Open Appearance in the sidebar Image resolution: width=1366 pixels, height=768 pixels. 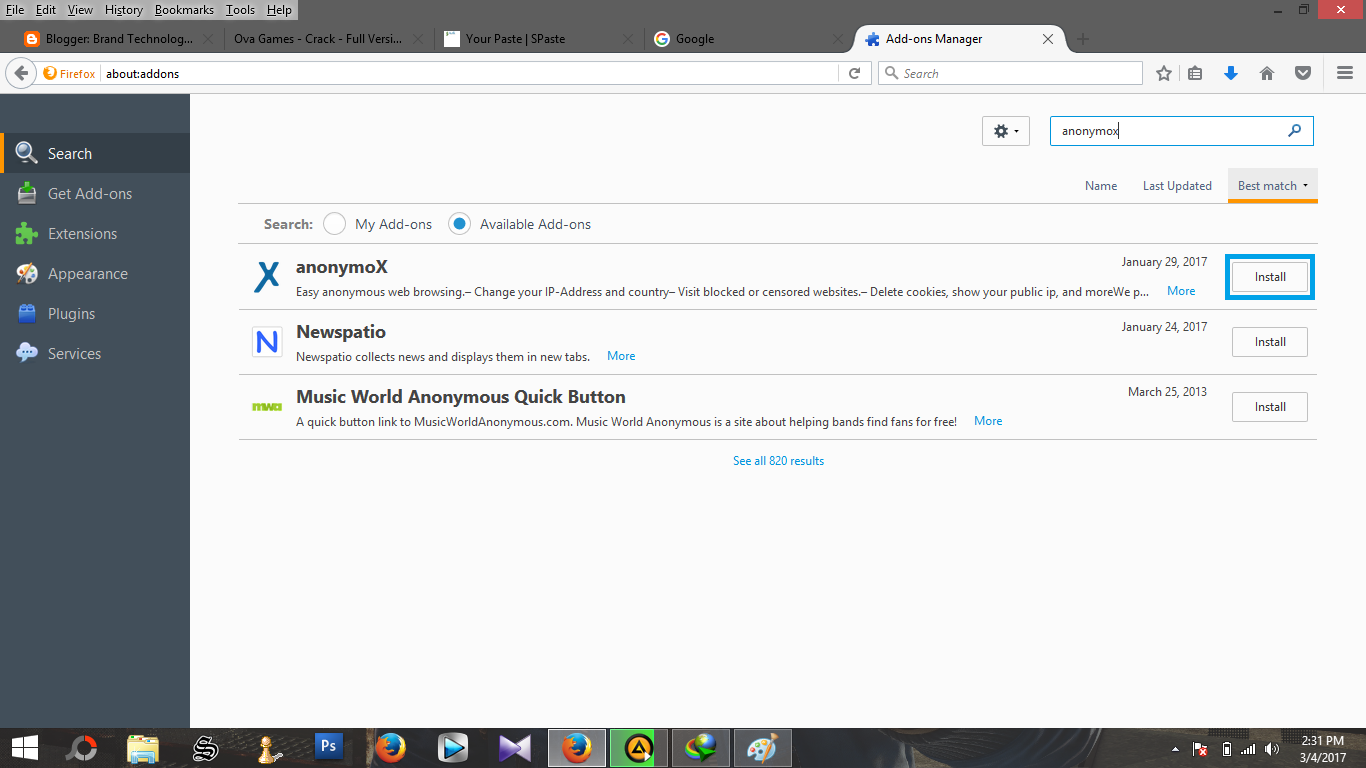[x=95, y=274]
